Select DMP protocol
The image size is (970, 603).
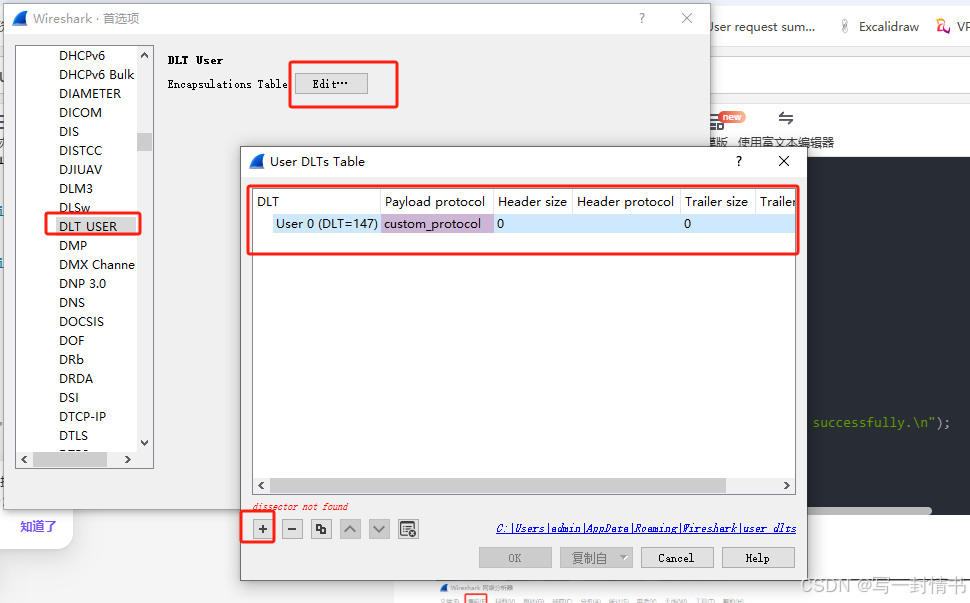point(73,246)
